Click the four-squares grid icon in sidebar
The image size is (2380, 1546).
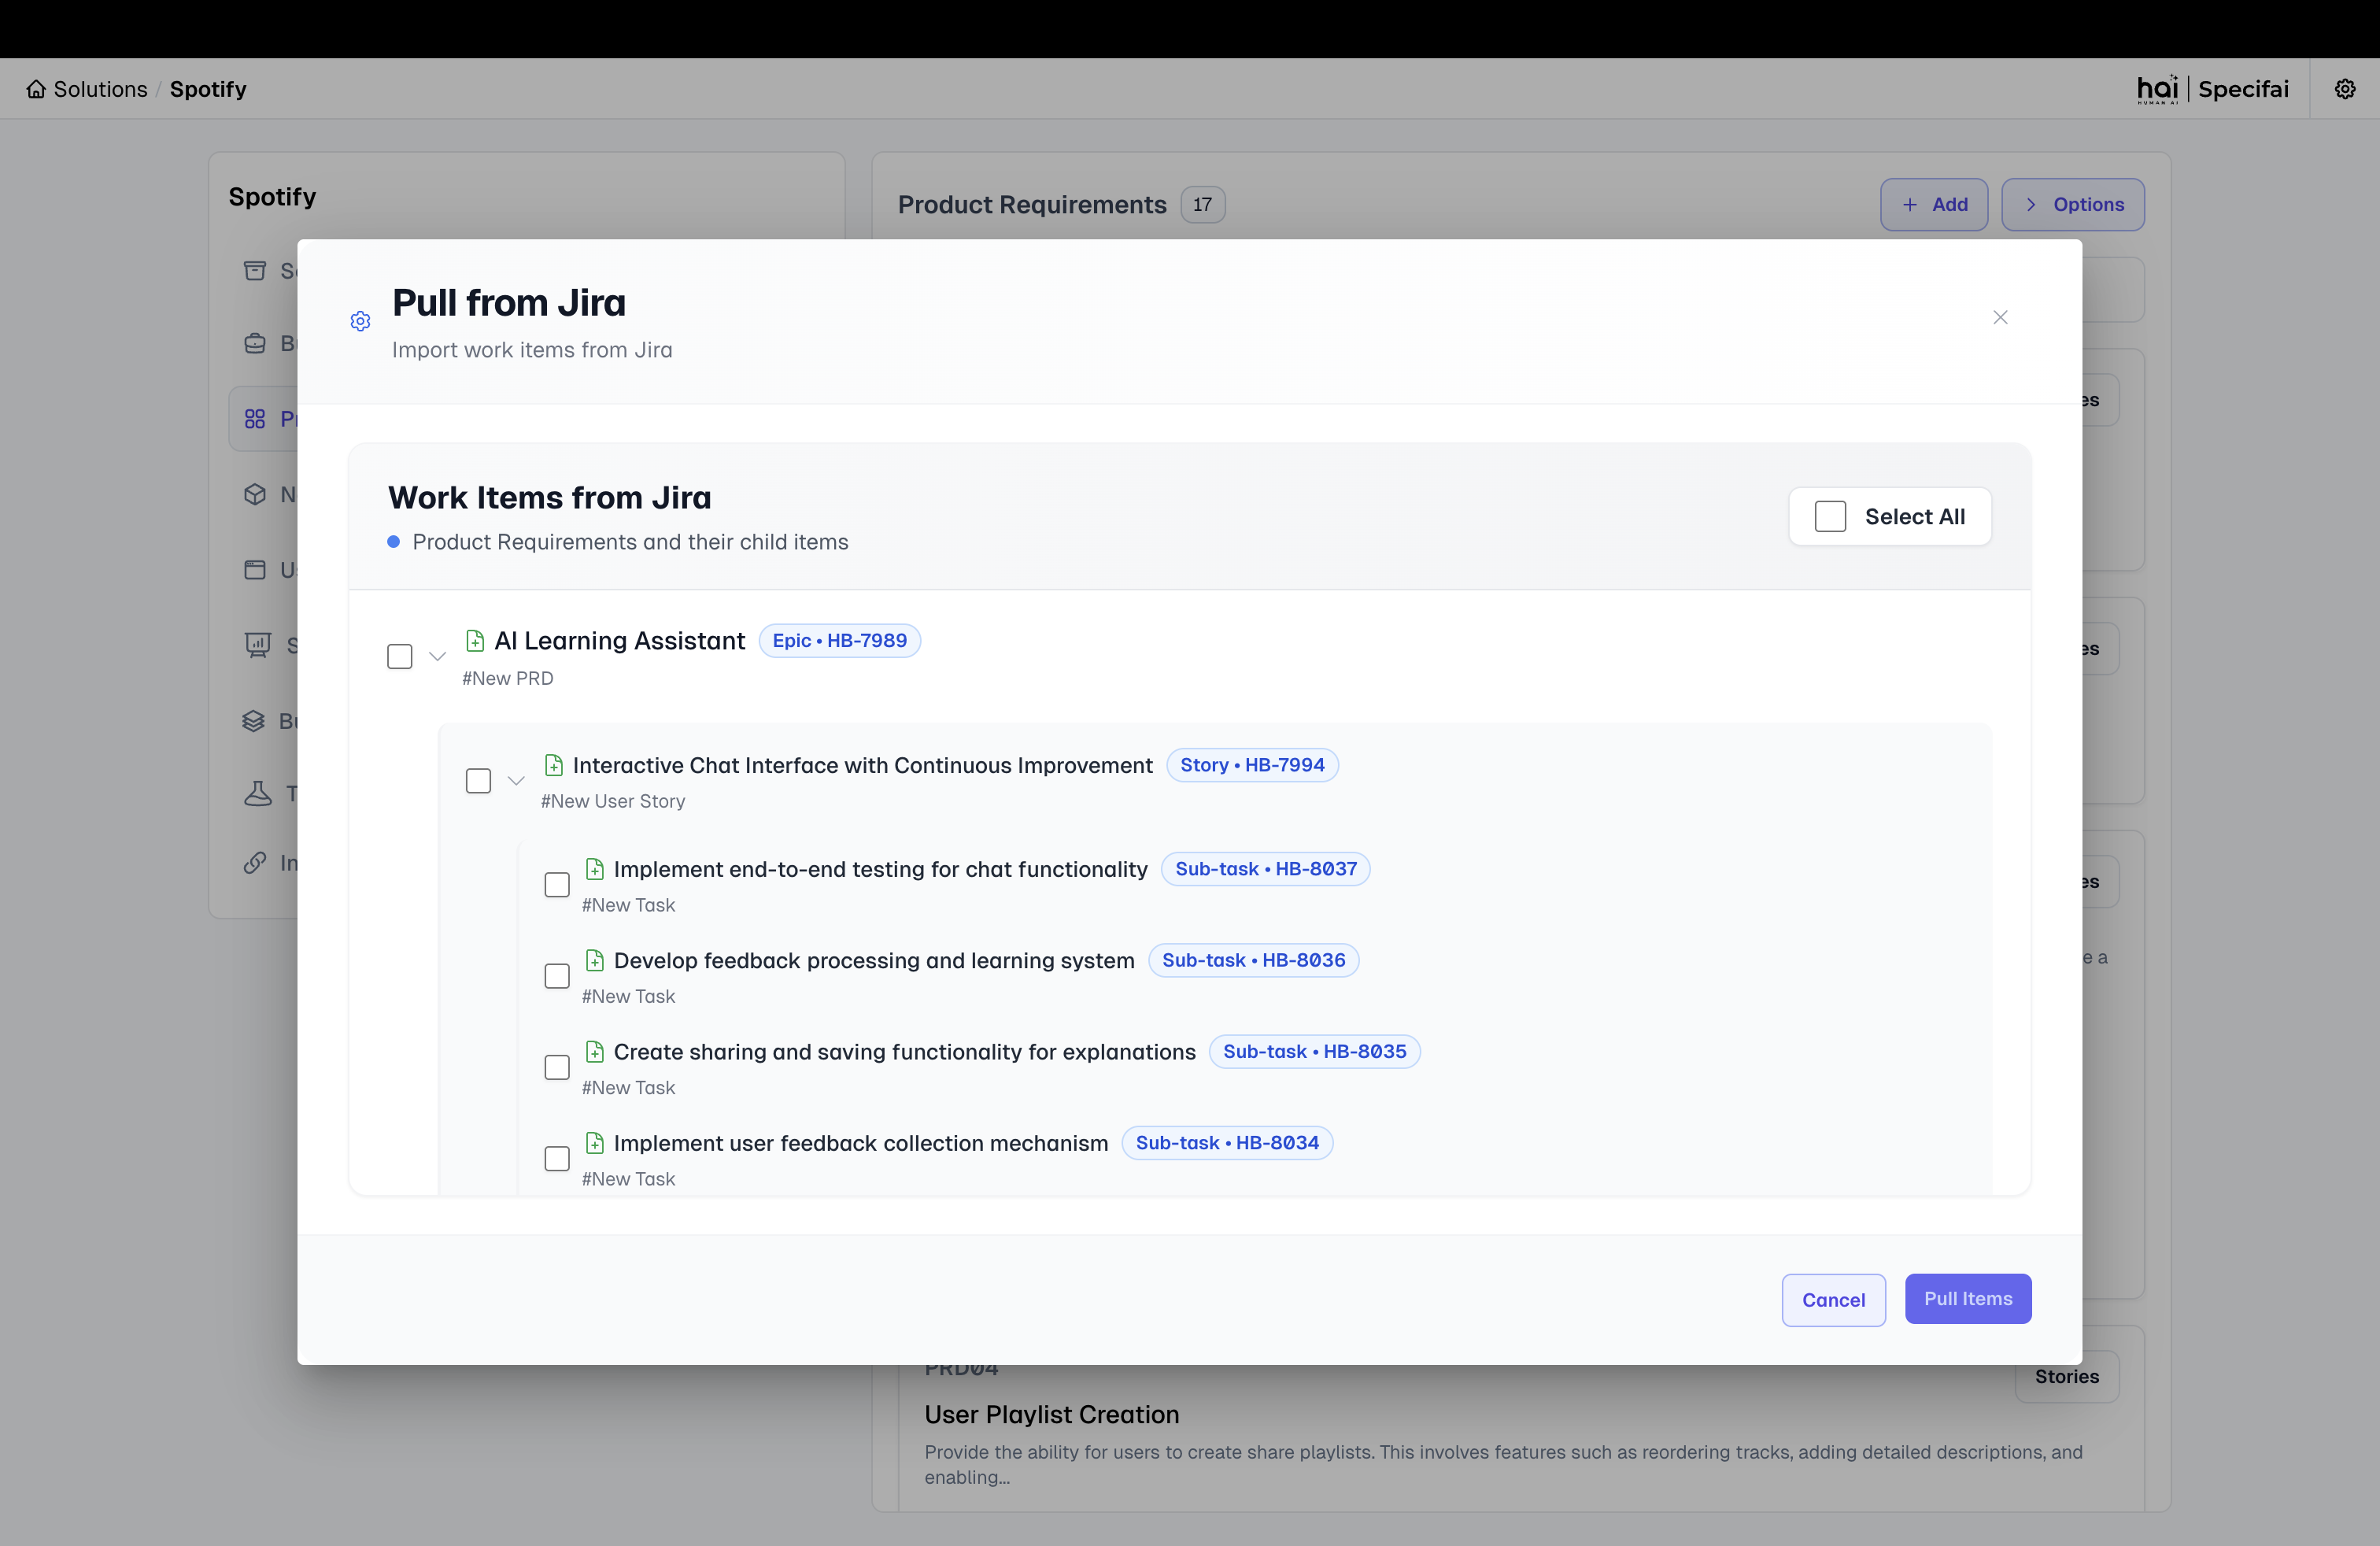[x=255, y=418]
